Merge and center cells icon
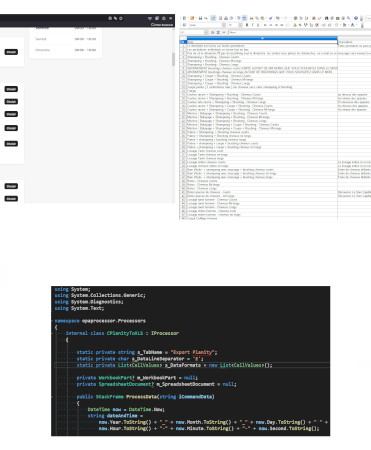The width and height of the screenshot is (371, 450). [x=287, y=25]
